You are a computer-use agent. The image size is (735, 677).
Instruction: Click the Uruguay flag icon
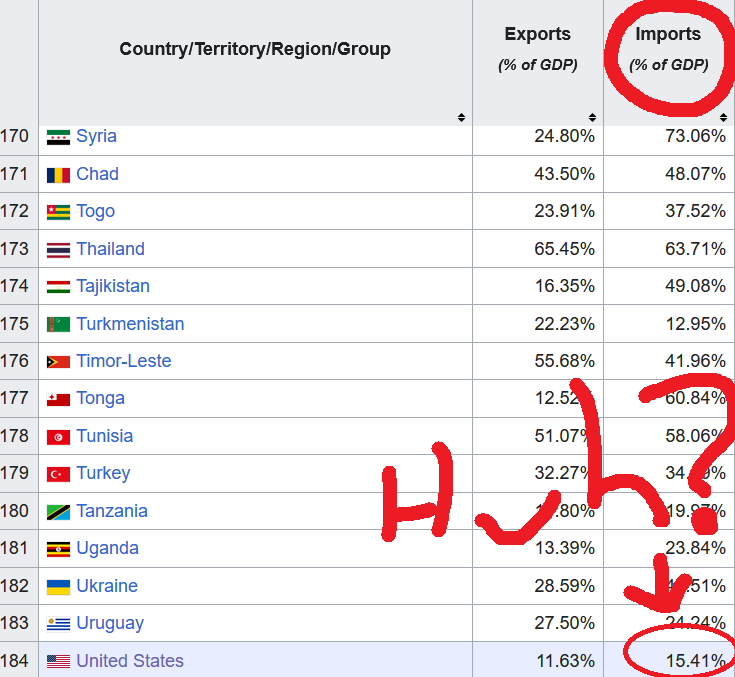coord(58,624)
